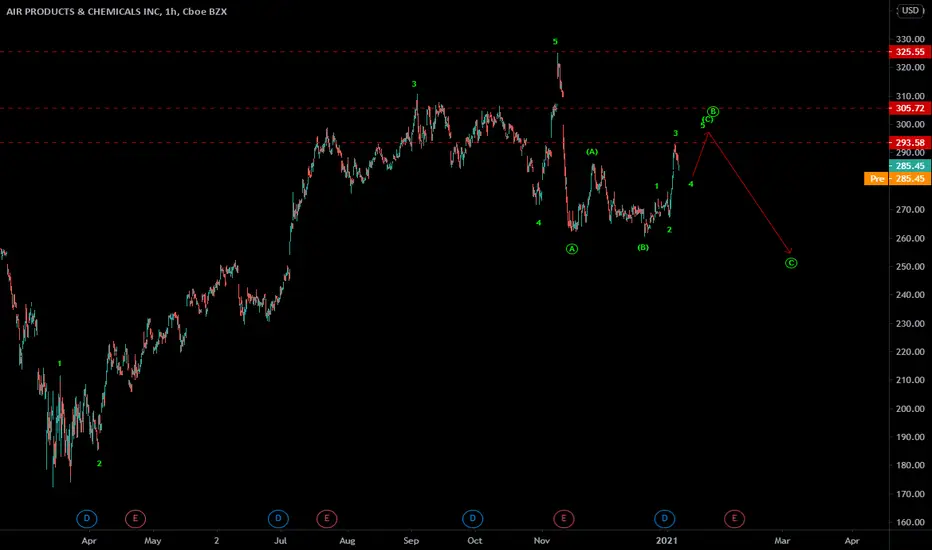Open the earnings E marker before Aug
The width and height of the screenshot is (932, 550).
(326, 518)
